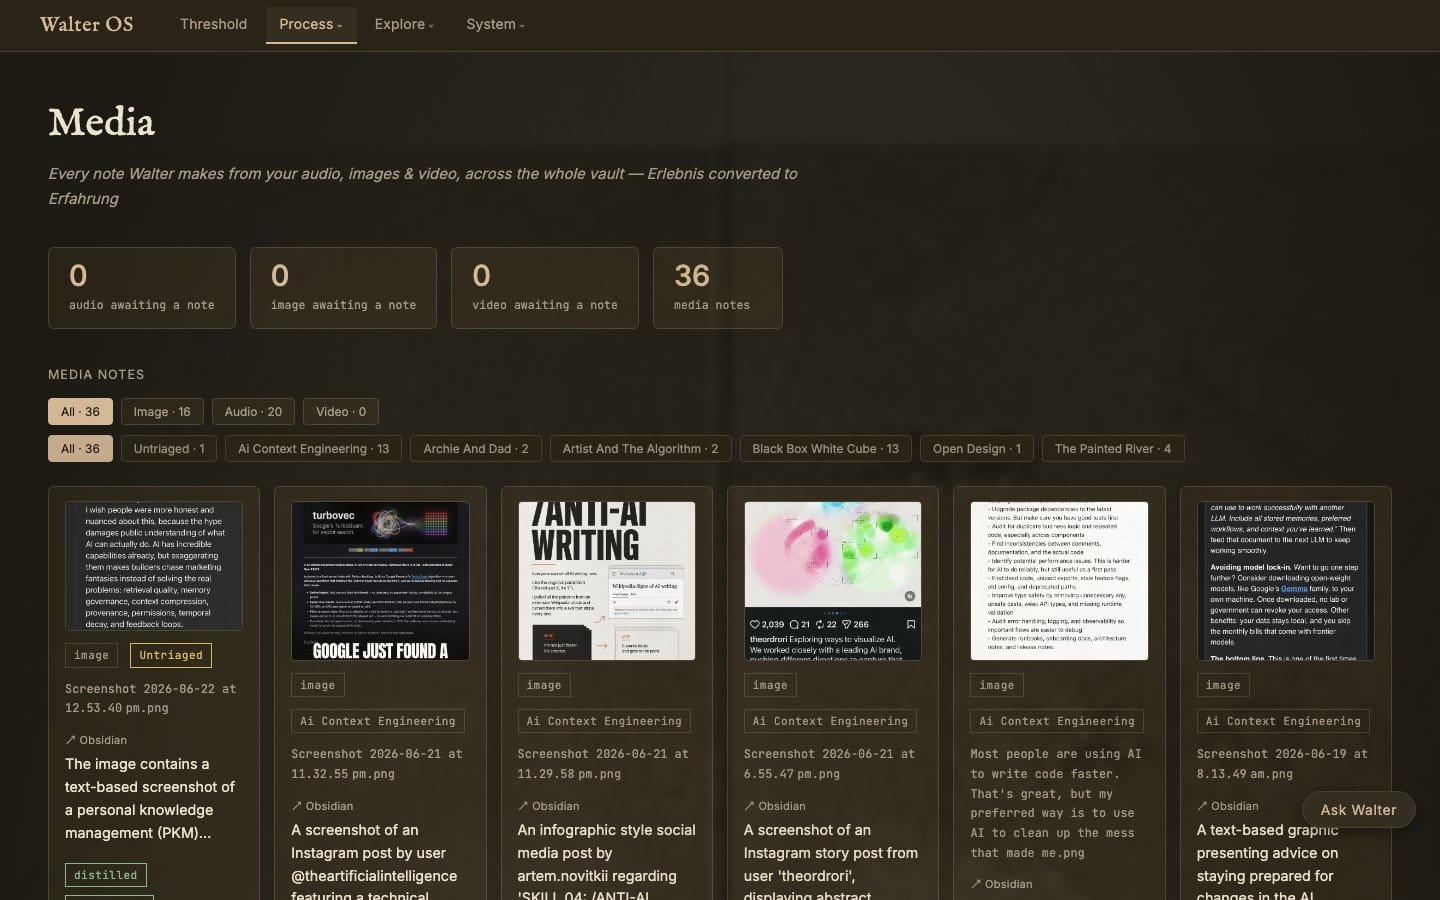Filter by The Painted River · 4
This screenshot has height=900, width=1440.
[1113, 449]
